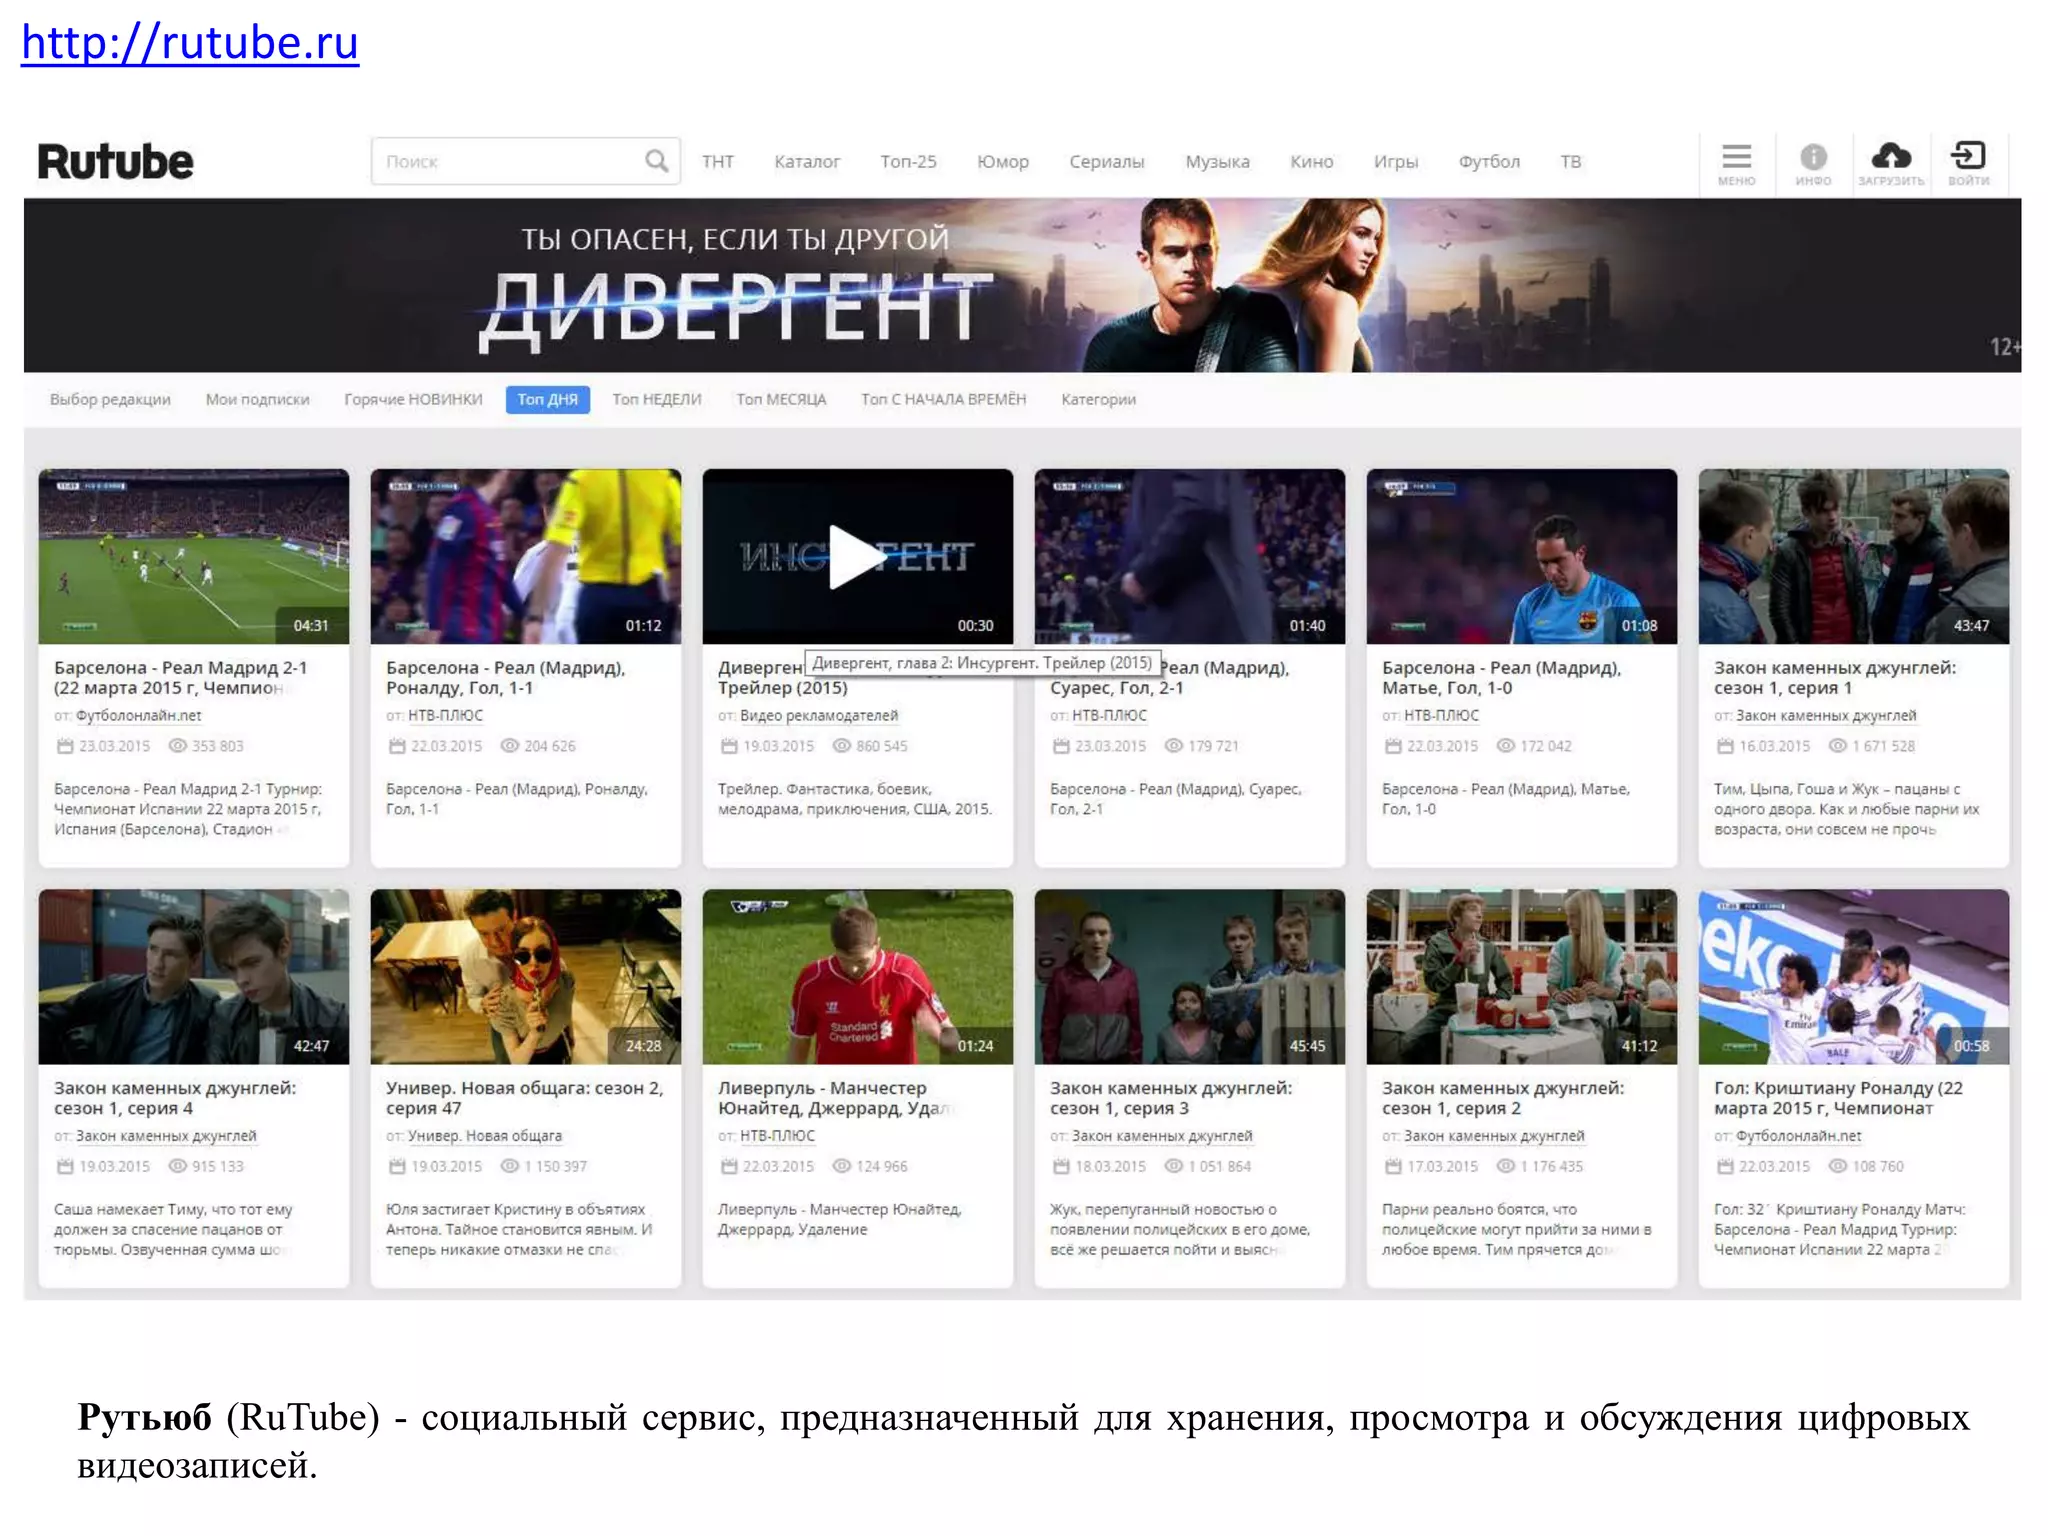Switch to Топ МЕСЯЦА tab
Image resolution: width=2048 pixels, height=1536 pixels.
[781, 400]
